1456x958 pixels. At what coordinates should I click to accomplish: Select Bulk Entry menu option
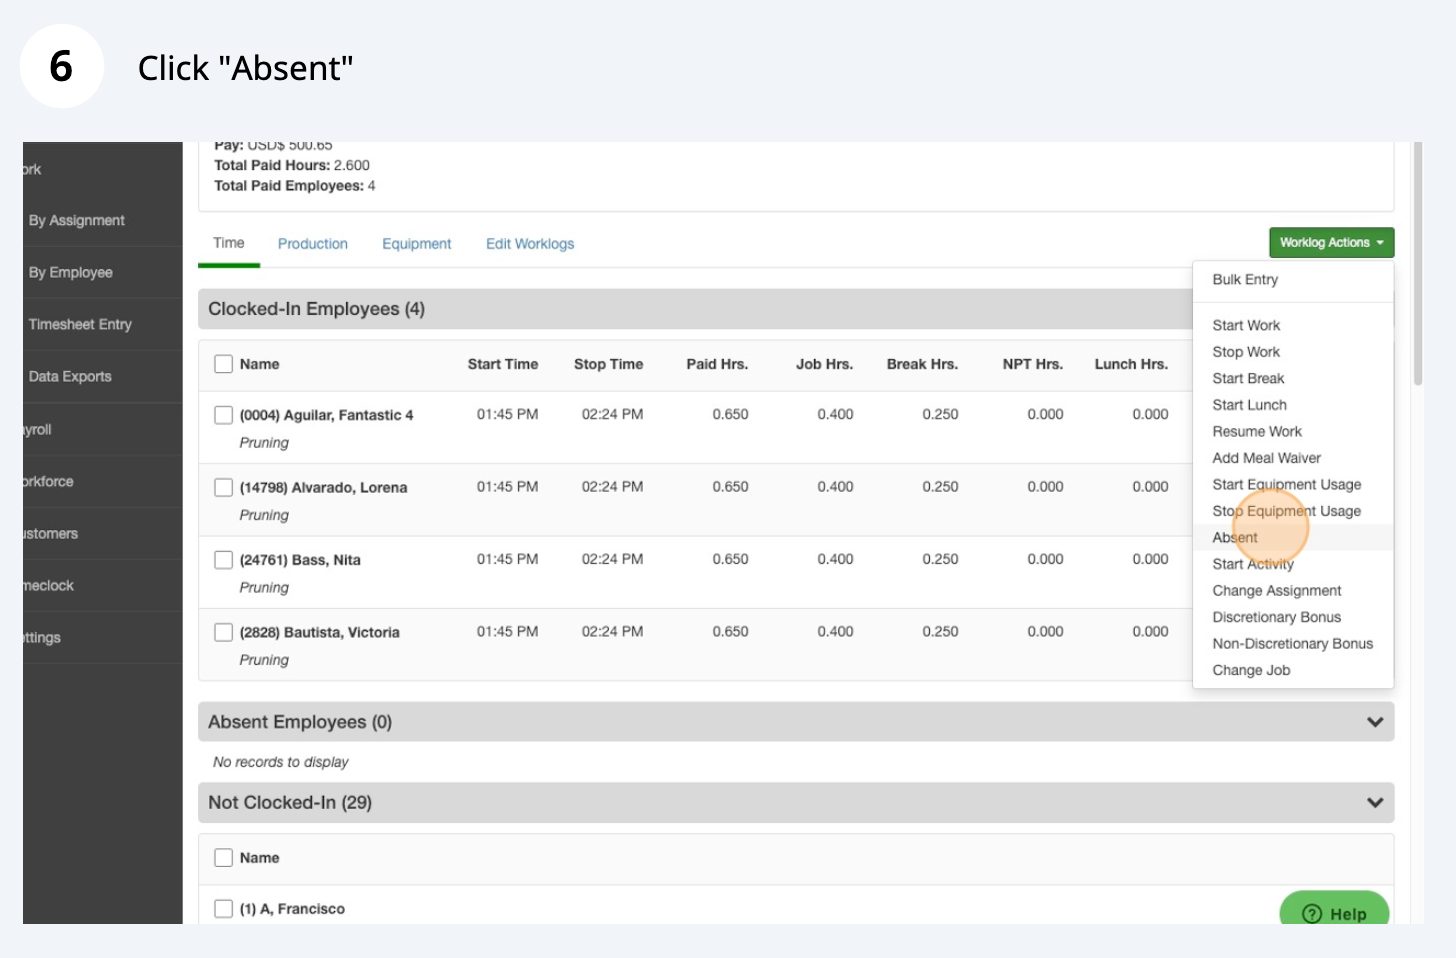click(x=1245, y=280)
